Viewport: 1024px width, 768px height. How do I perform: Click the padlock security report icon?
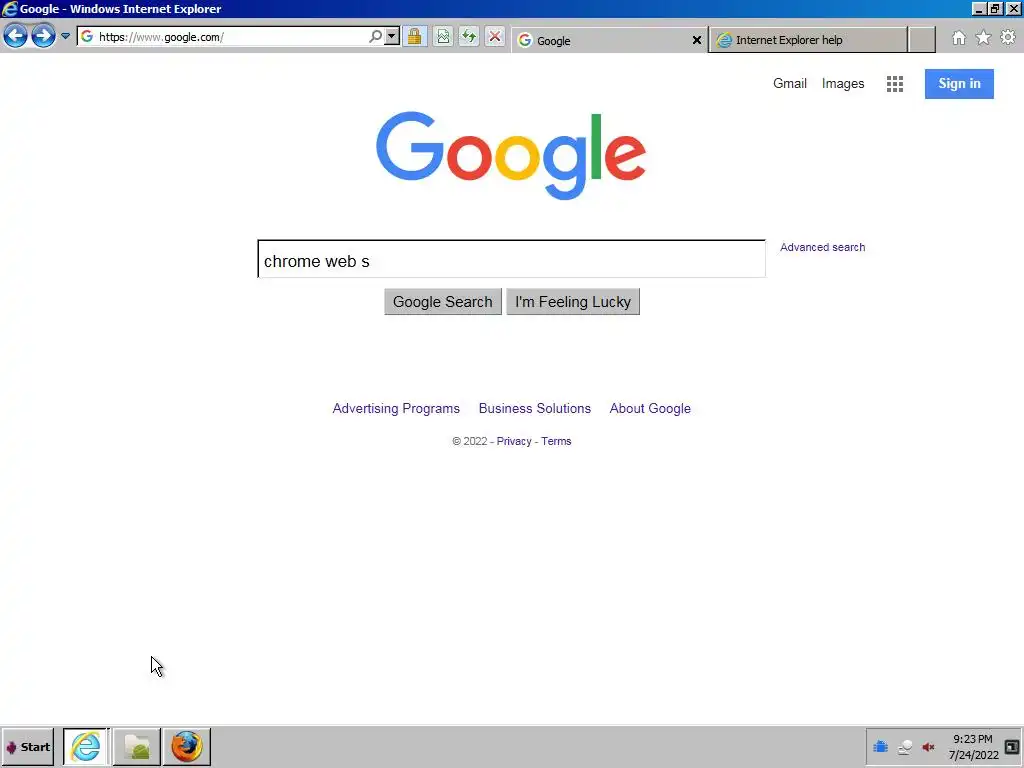pos(414,37)
